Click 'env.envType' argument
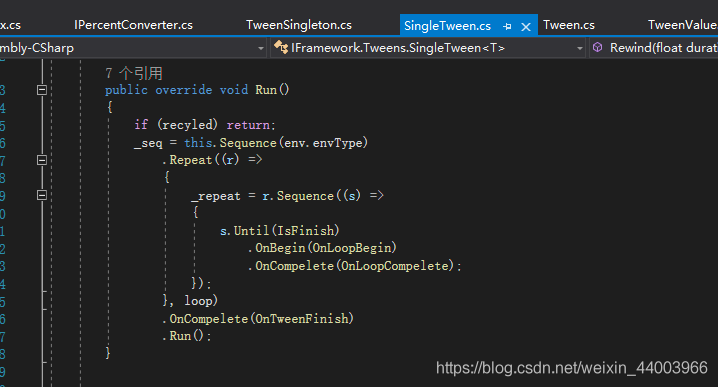Screen dimensions: 718x387 [324, 143]
